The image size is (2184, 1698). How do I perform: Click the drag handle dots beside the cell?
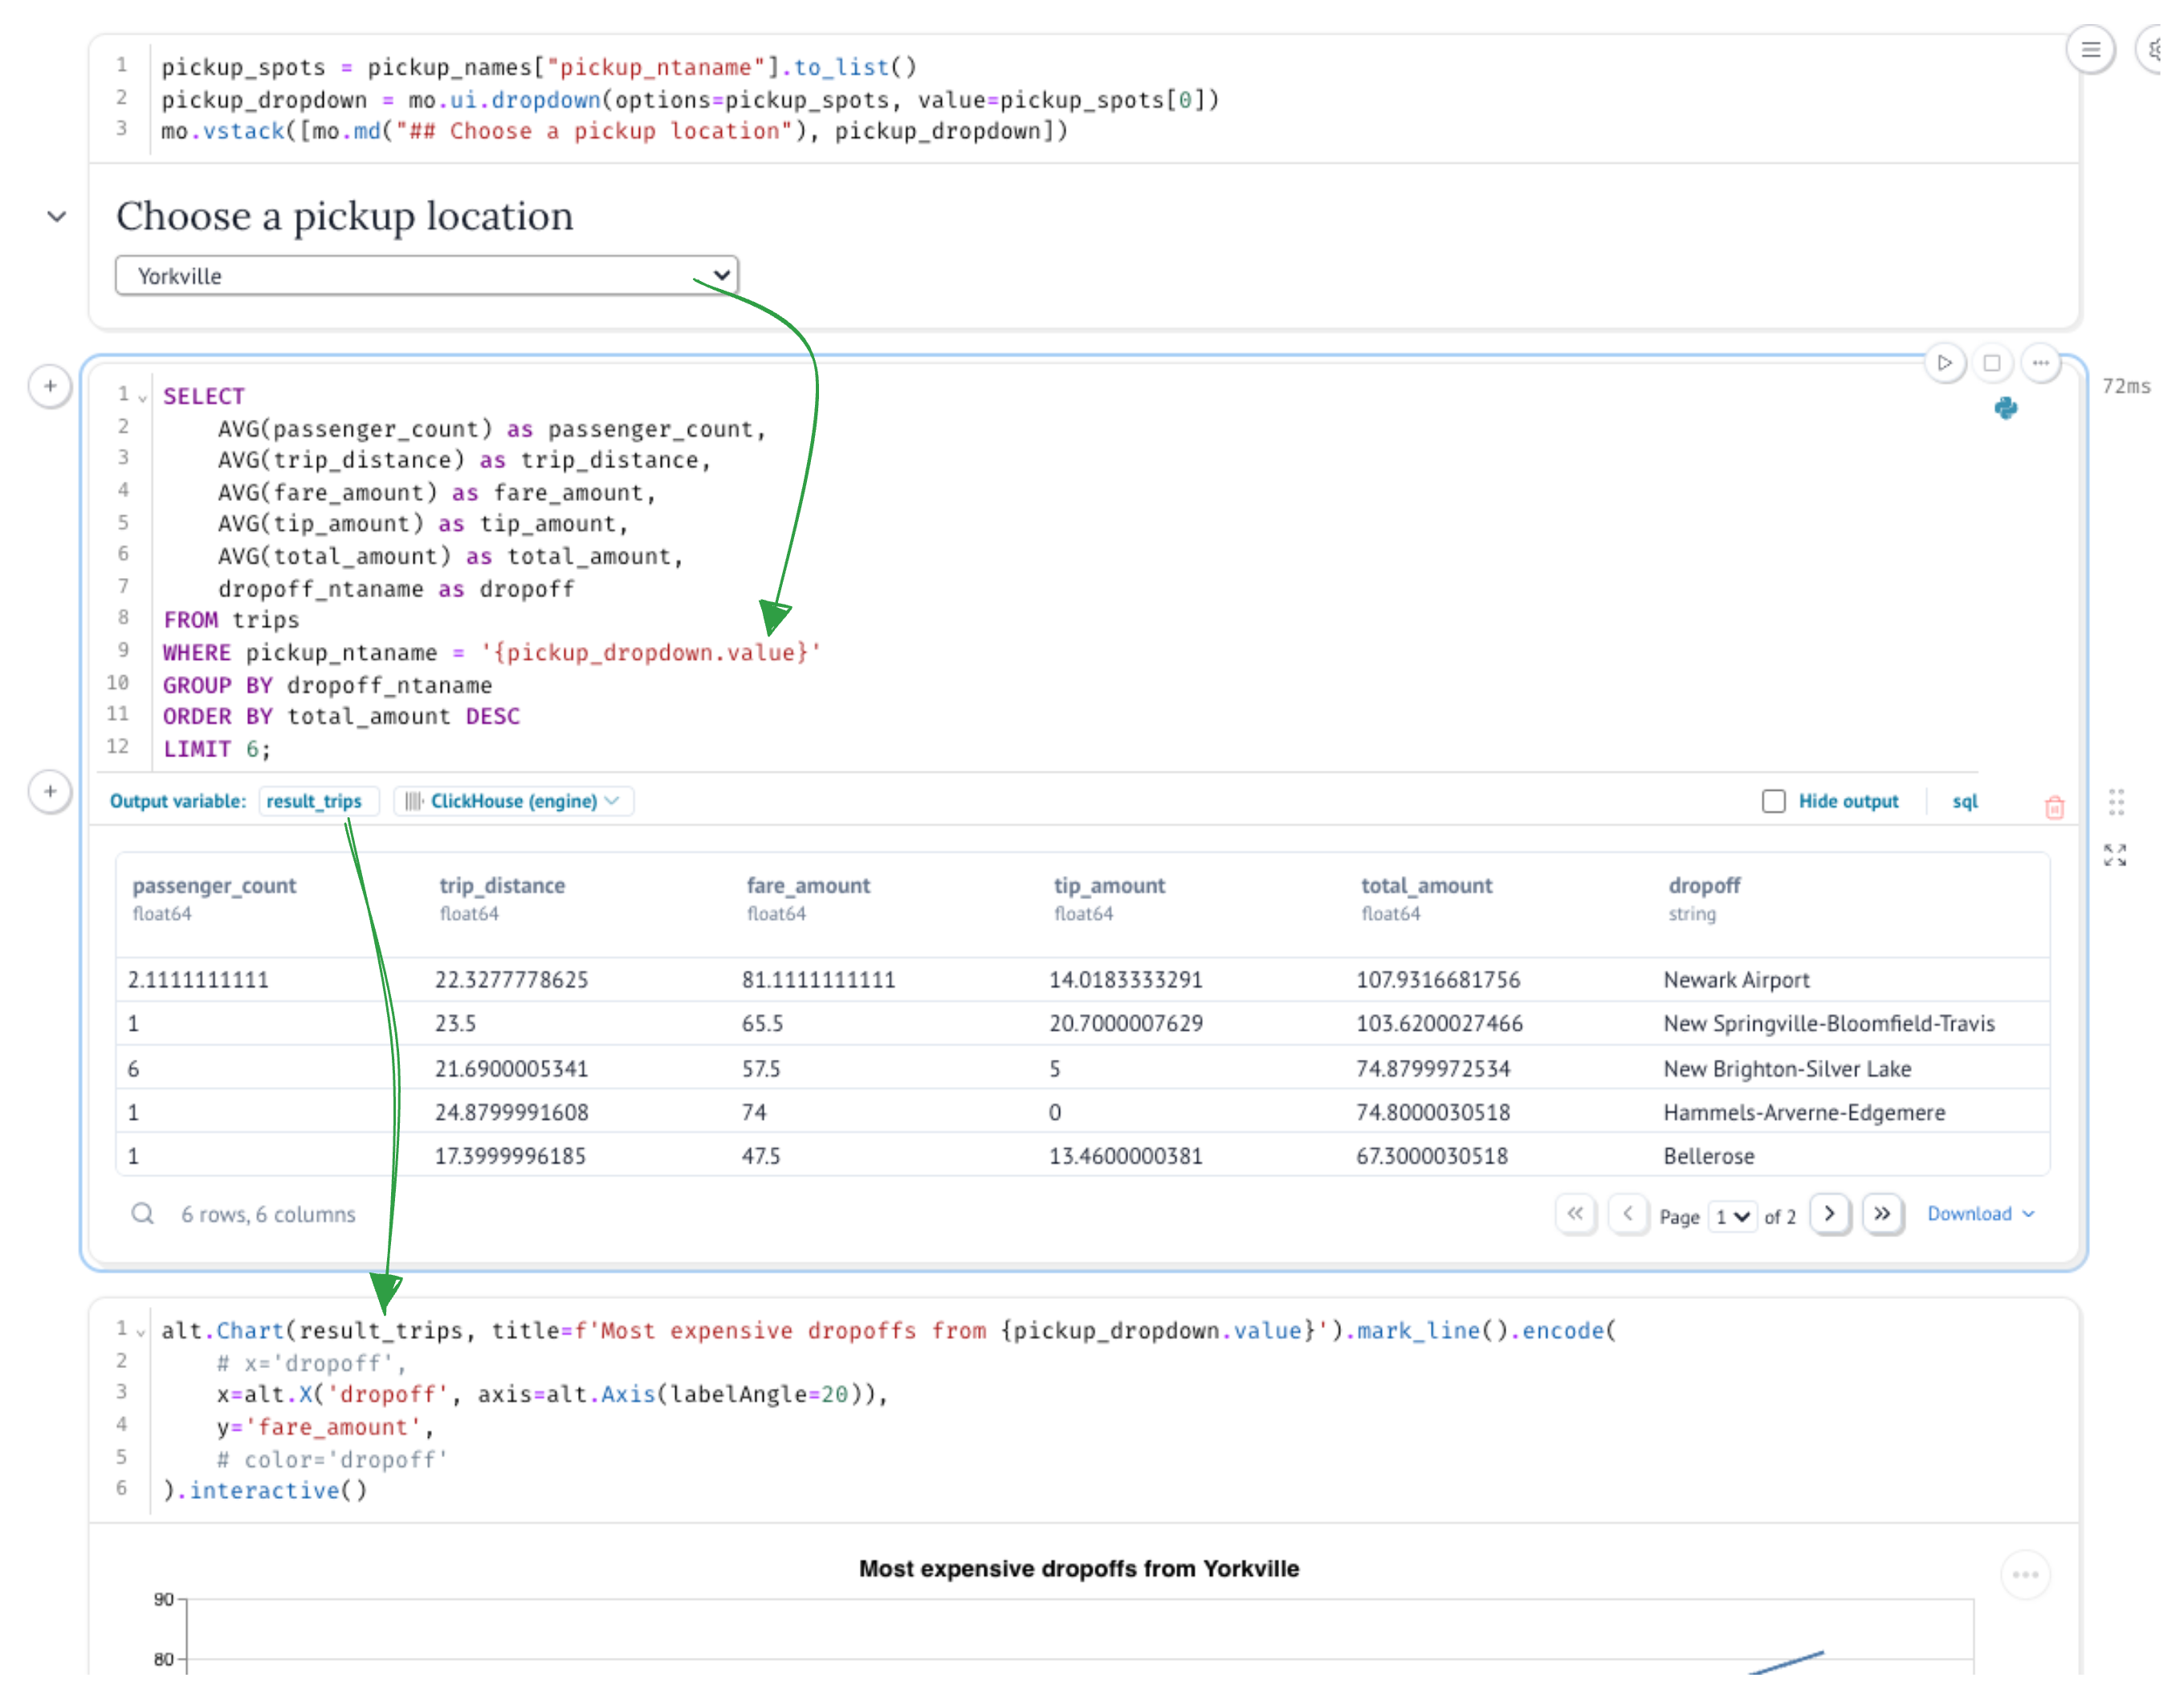pyautogui.click(x=2116, y=801)
